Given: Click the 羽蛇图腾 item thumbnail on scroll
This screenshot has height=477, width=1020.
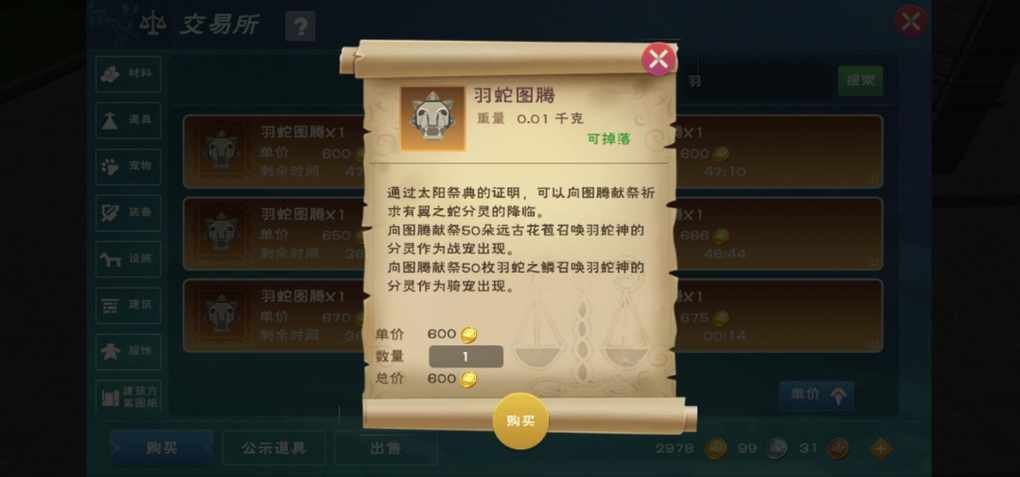Looking at the screenshot, I should point(433,118).
